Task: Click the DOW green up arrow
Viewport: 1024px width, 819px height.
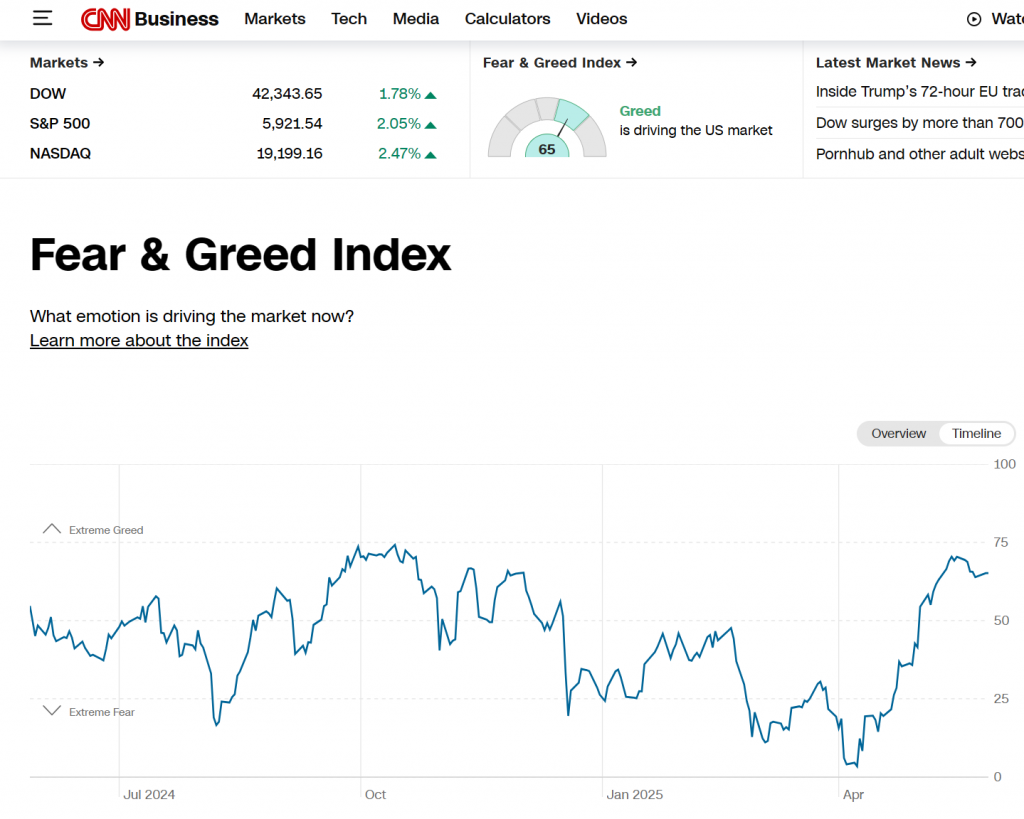Action: [x=431, y=95]
